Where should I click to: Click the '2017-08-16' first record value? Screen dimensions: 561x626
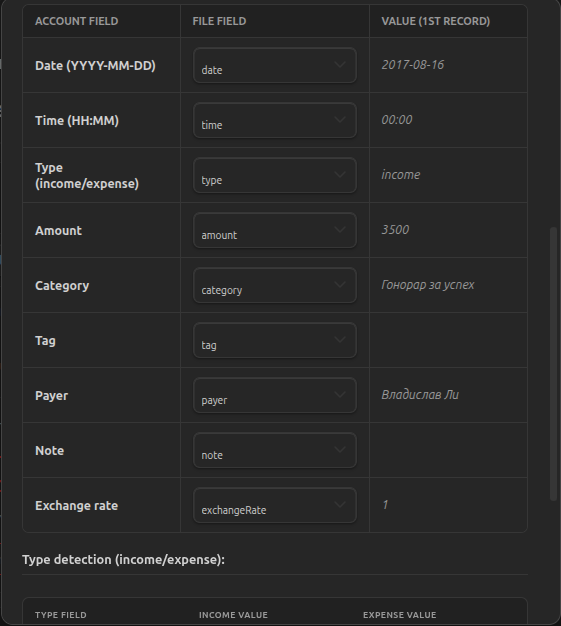(412, 65)
